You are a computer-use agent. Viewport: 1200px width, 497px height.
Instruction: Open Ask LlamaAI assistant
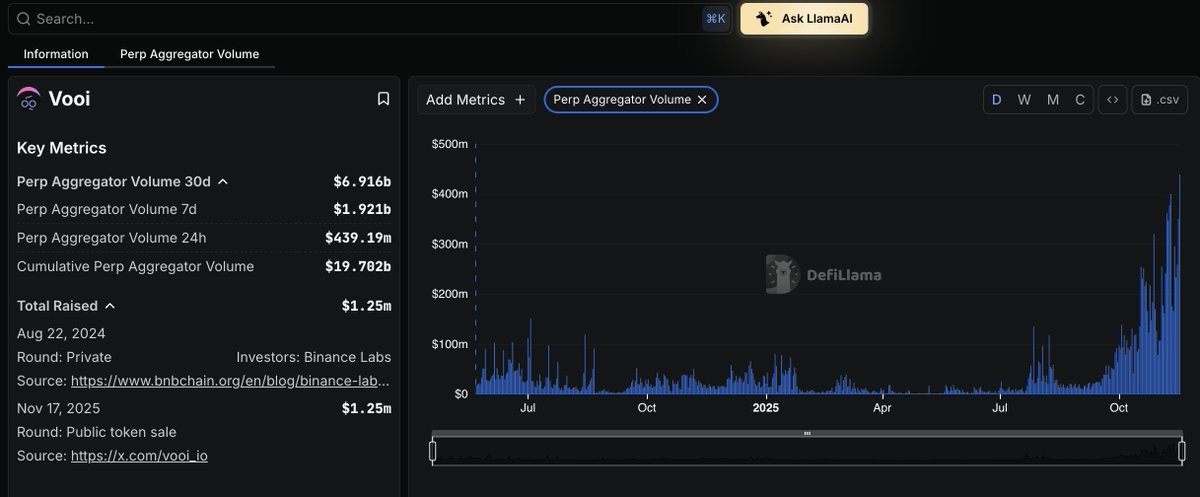tap(804, 19)
